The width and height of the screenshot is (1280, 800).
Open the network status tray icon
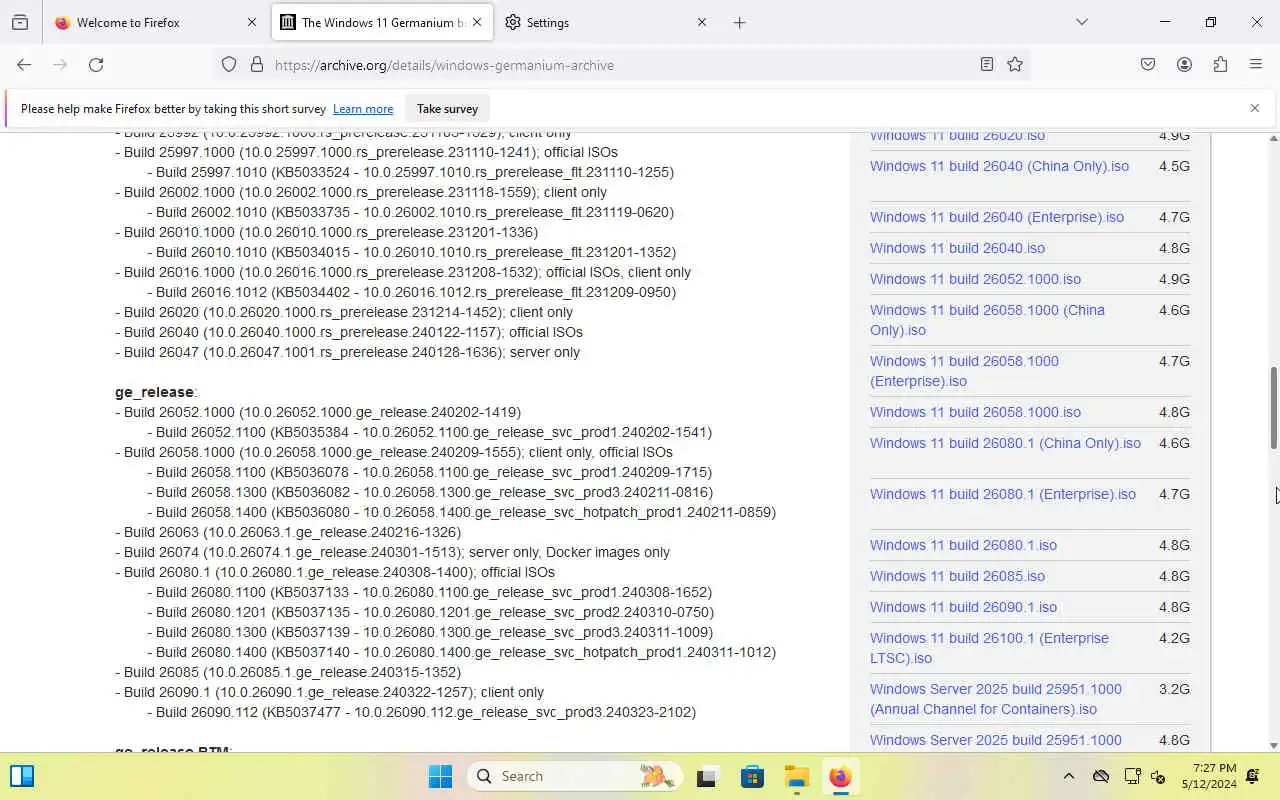[x=1132, y=776]
